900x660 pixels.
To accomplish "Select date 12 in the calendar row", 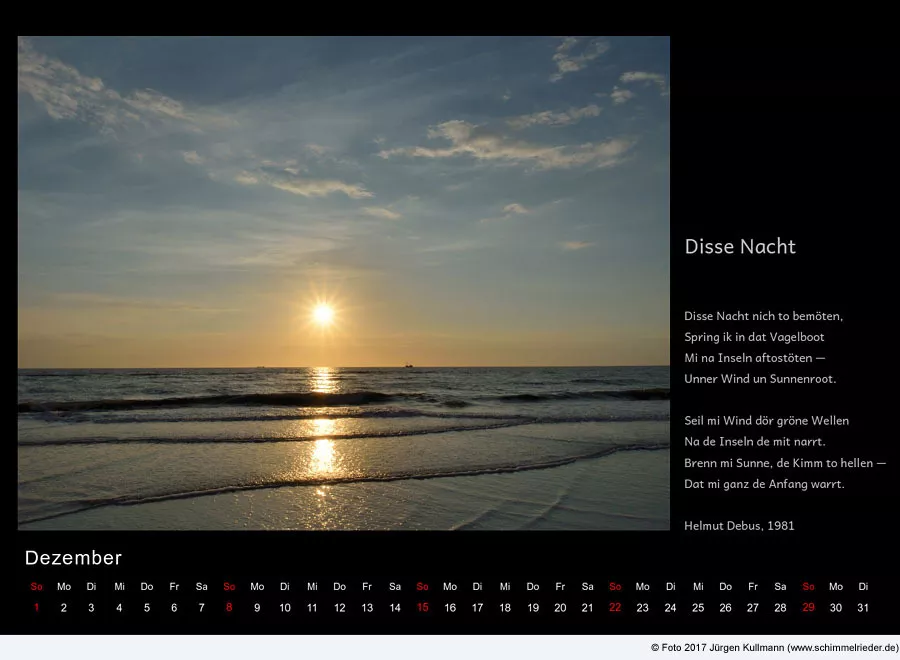I will [339, 607].
